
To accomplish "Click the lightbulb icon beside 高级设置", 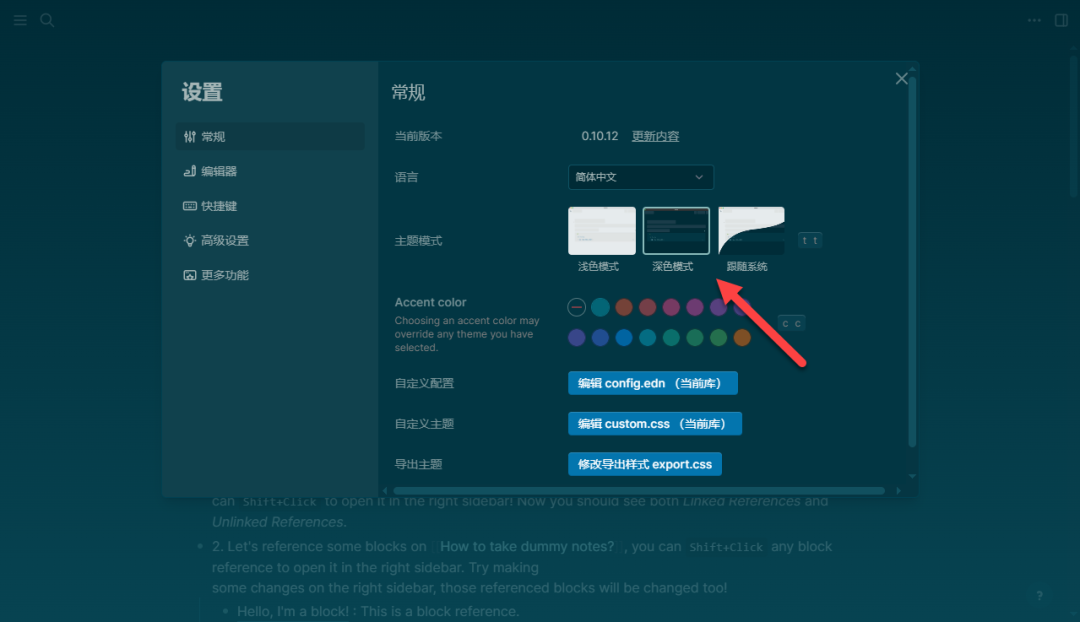I will click(190, 240).
